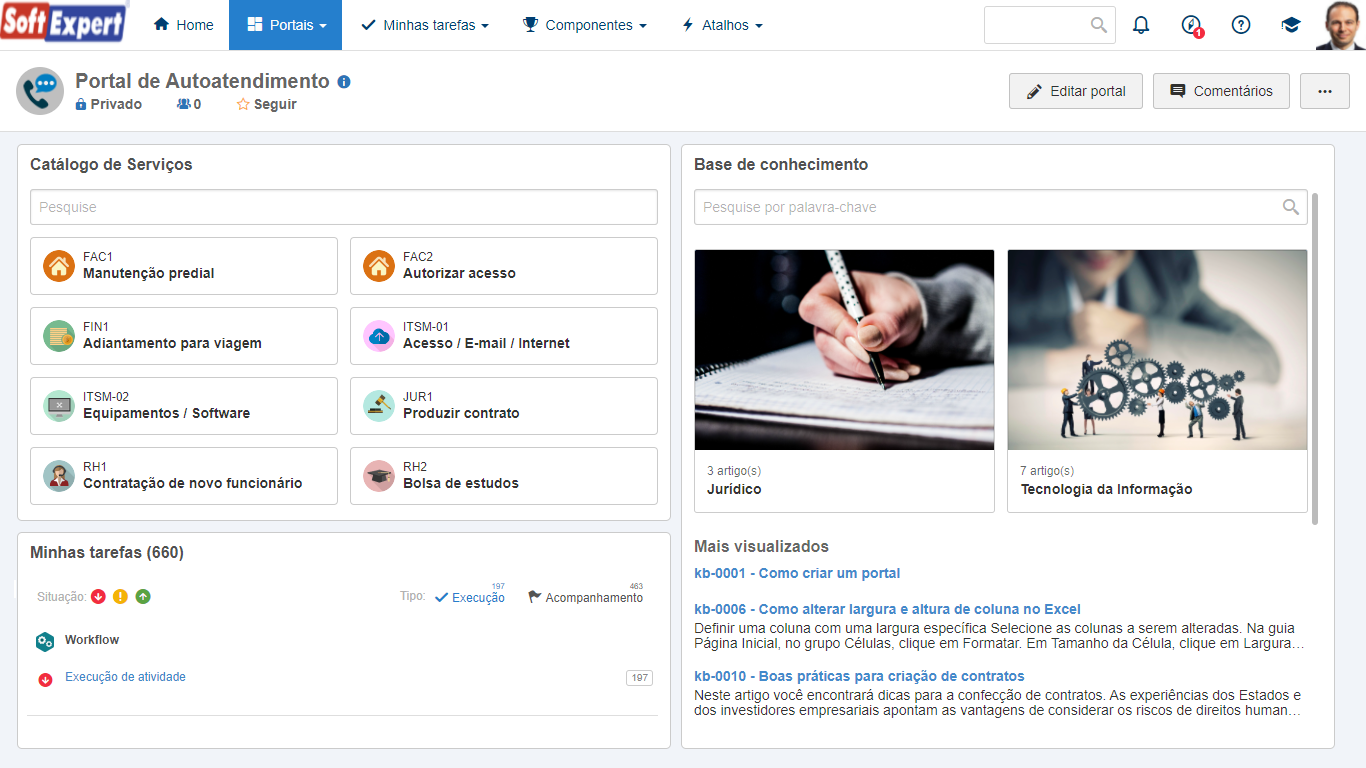Filter tasks by green on-time status
Viewport: 1366px width, 768px height.
[143, 597]
